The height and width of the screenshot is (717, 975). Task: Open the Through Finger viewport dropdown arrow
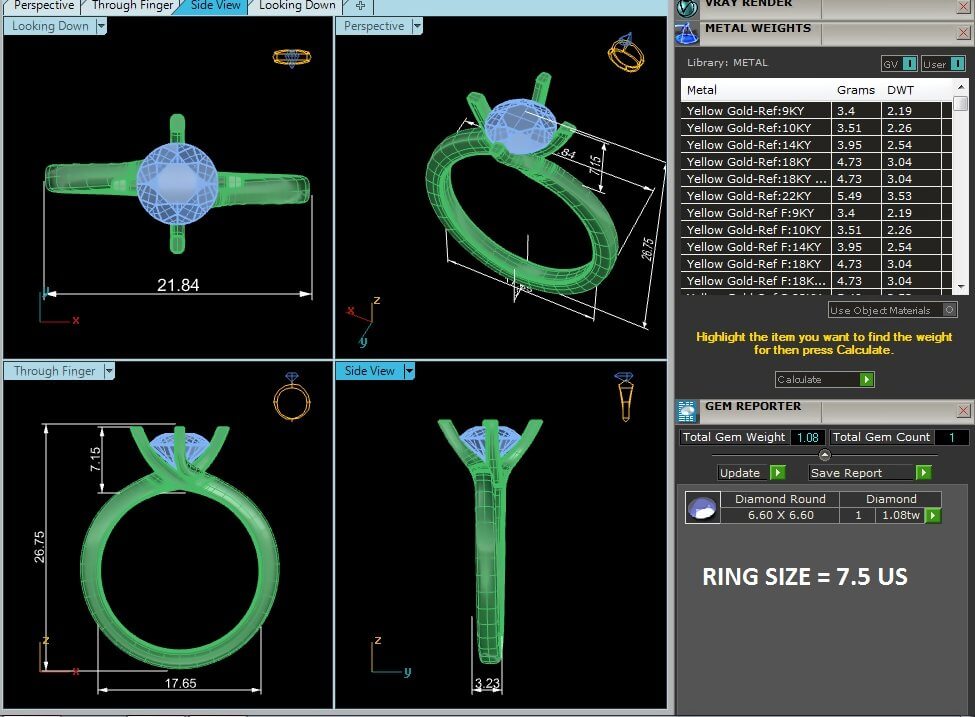coord(109,371)
